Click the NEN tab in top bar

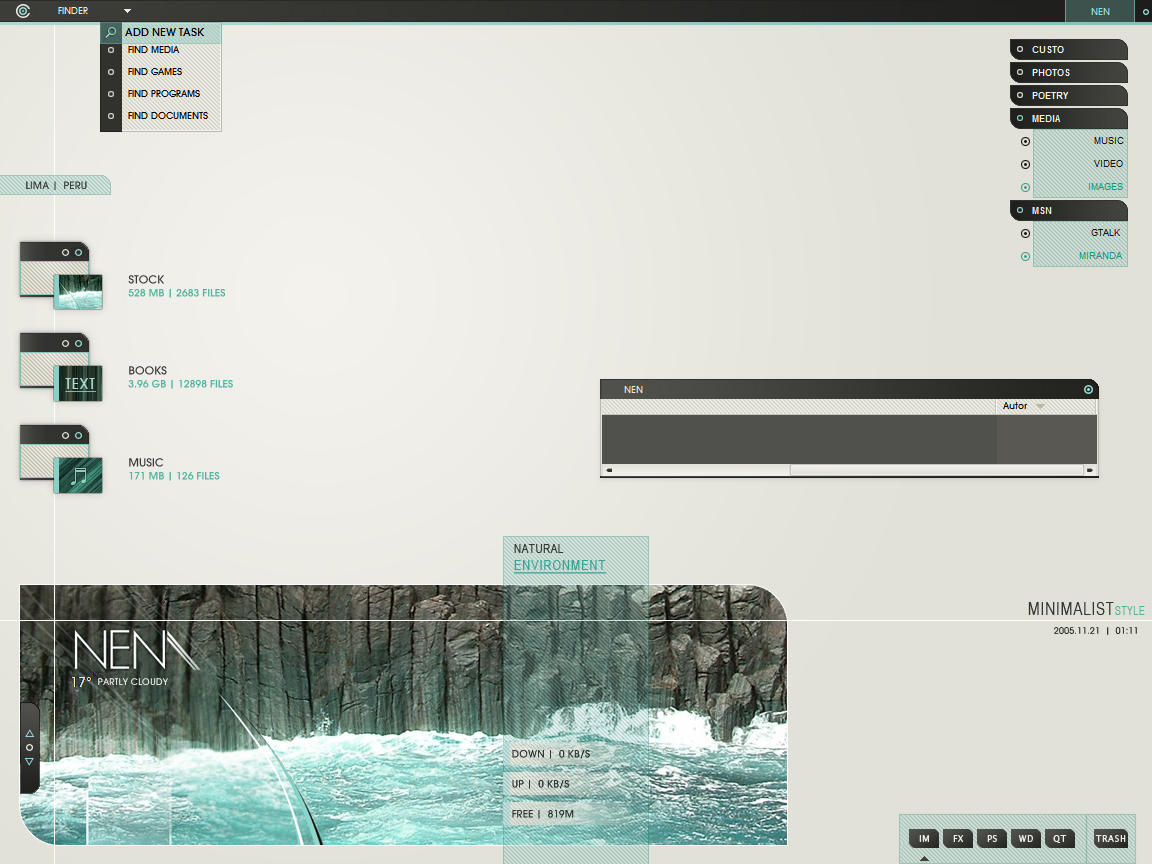tap(1100, 12)
